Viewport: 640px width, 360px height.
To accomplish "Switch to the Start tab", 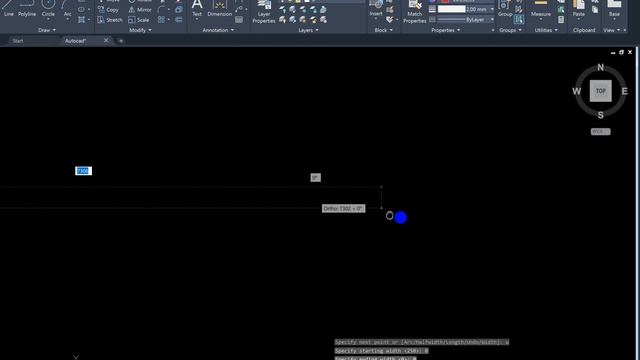I will (x=18, y=41).
